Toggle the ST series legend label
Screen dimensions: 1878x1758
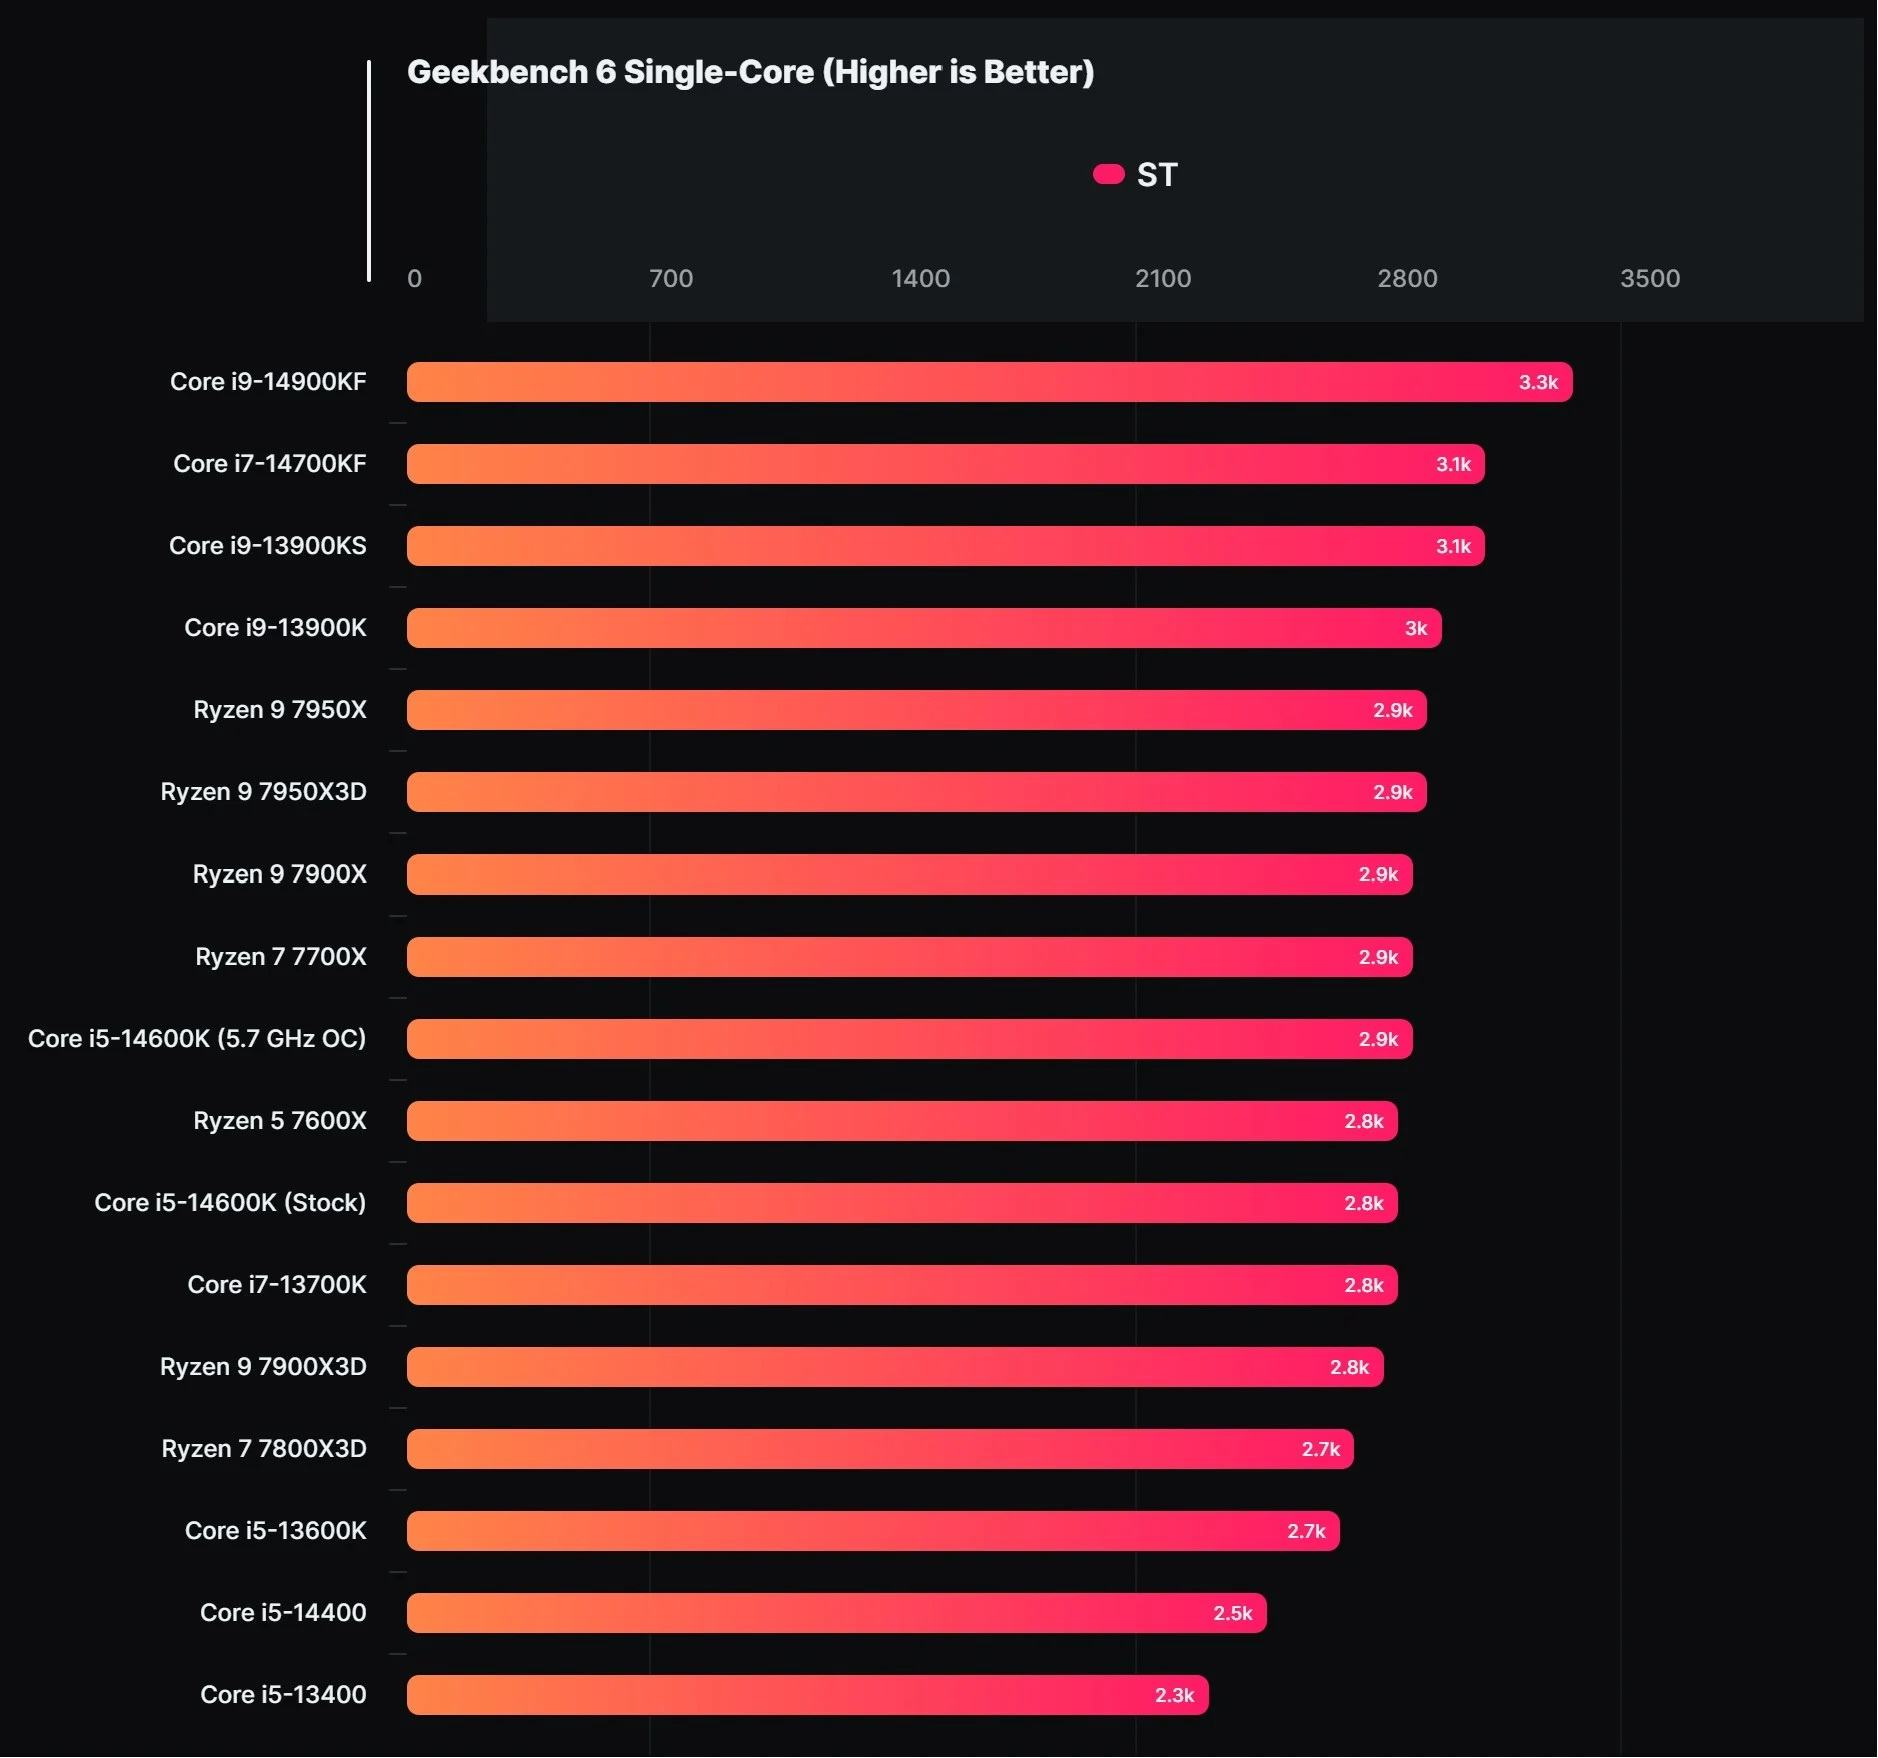pos(1157,175)
